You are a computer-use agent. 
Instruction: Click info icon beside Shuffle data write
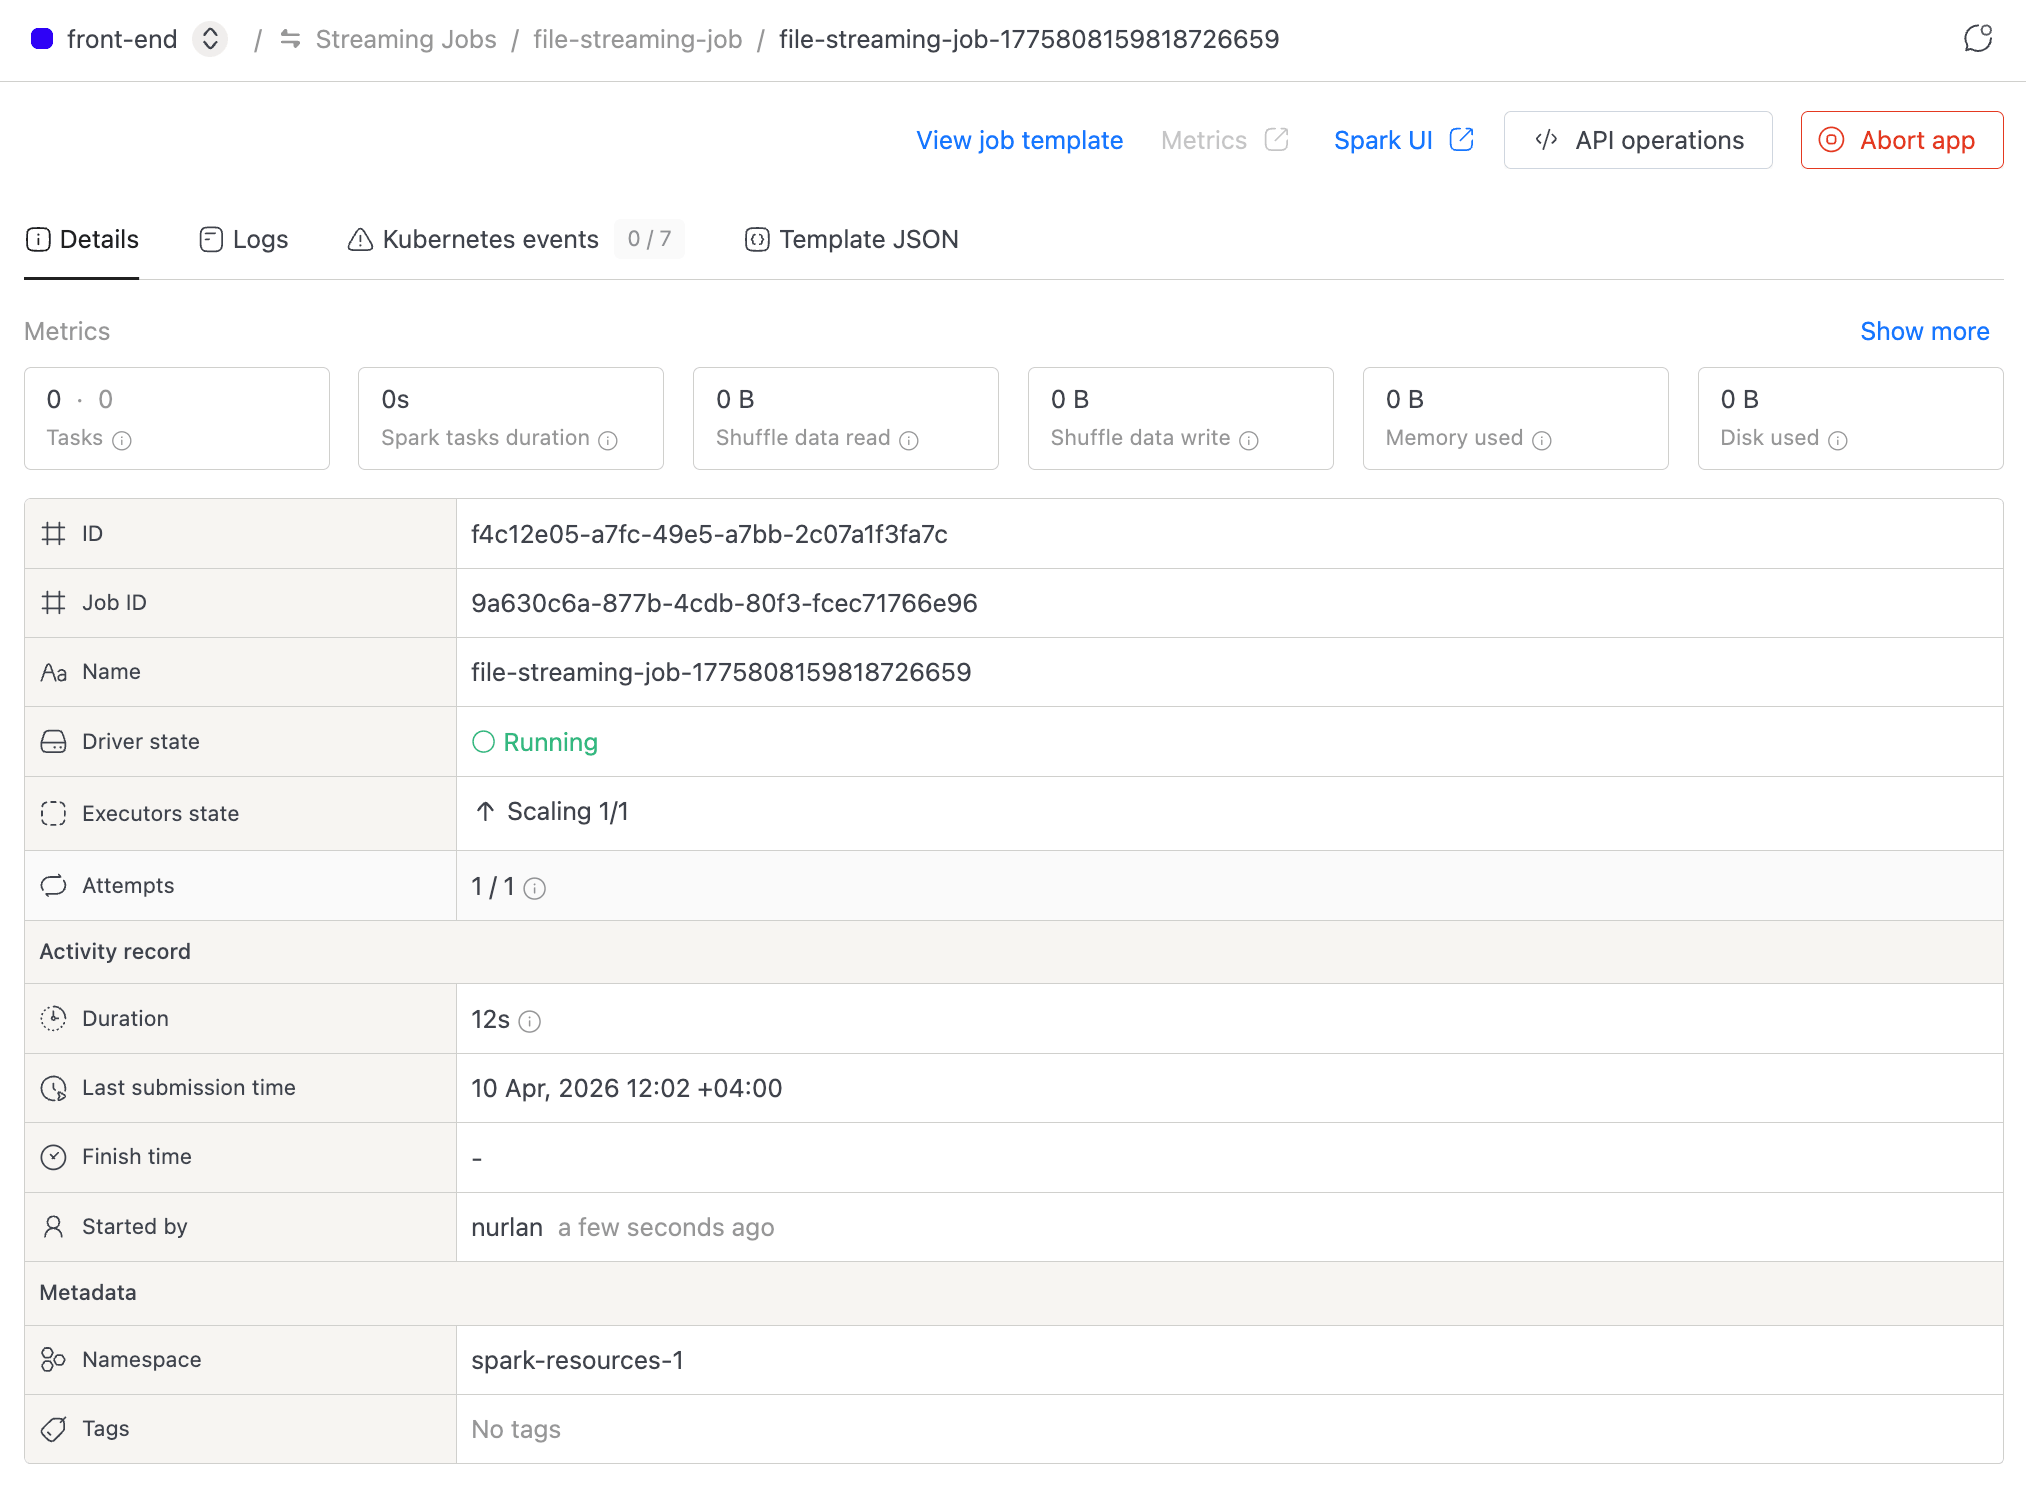[1249, 440]
